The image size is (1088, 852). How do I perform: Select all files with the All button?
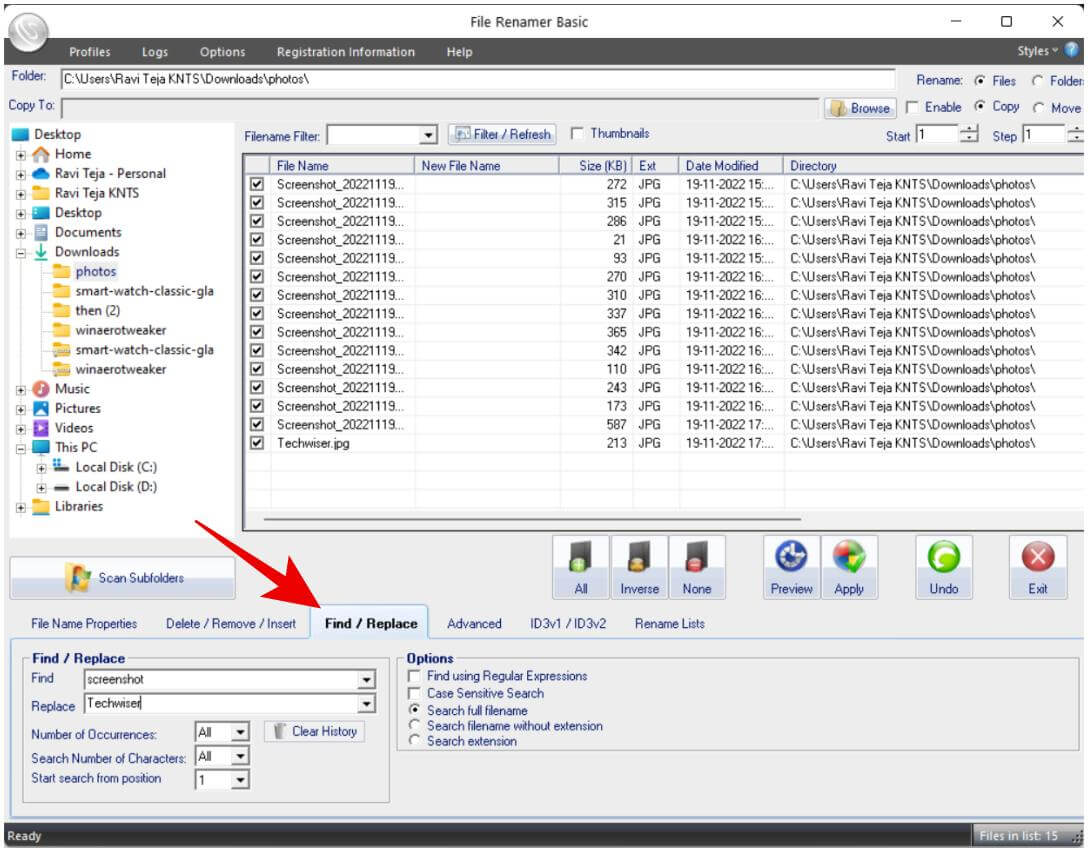coord(581,567)
